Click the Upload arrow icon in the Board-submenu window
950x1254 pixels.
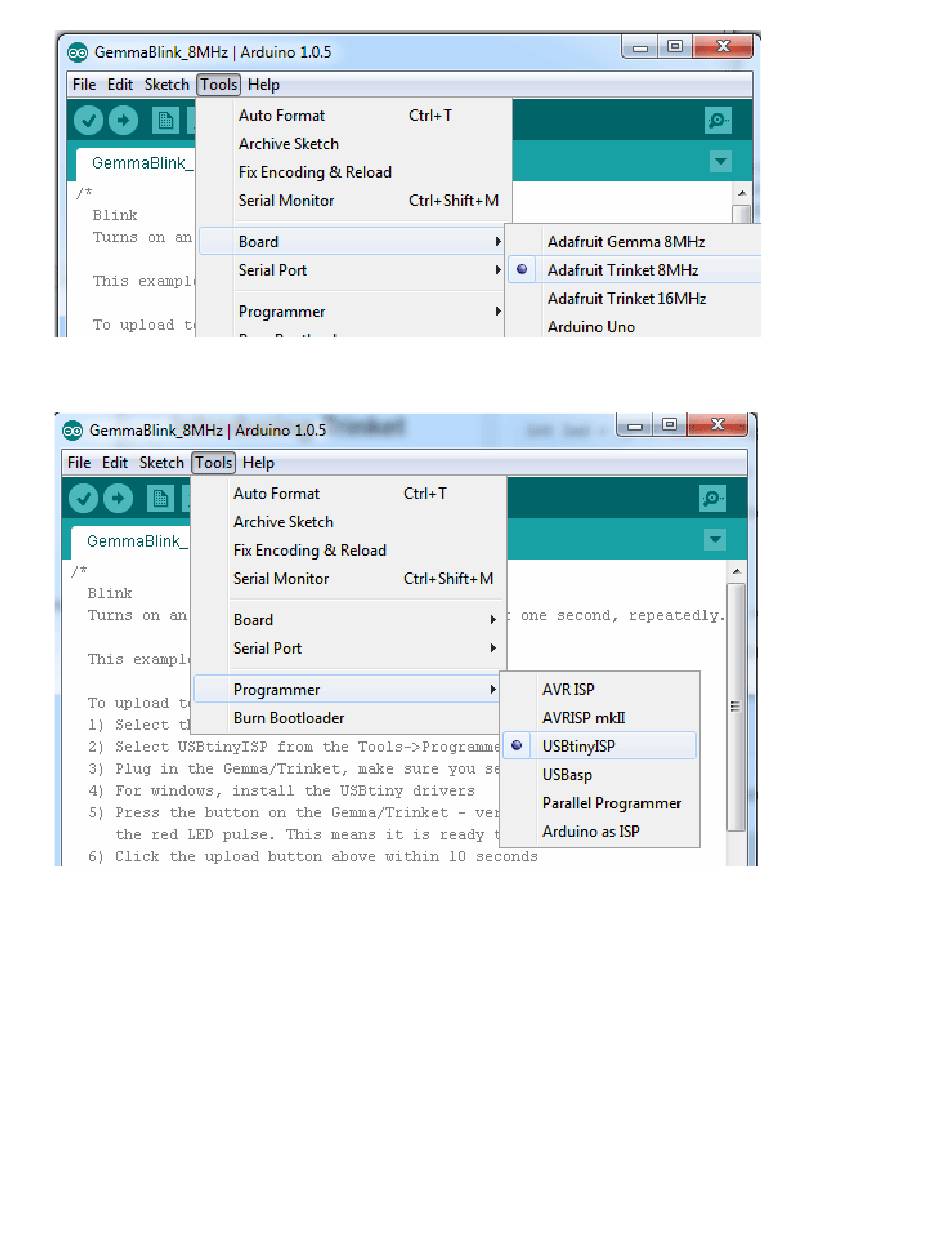pos(123,121)
